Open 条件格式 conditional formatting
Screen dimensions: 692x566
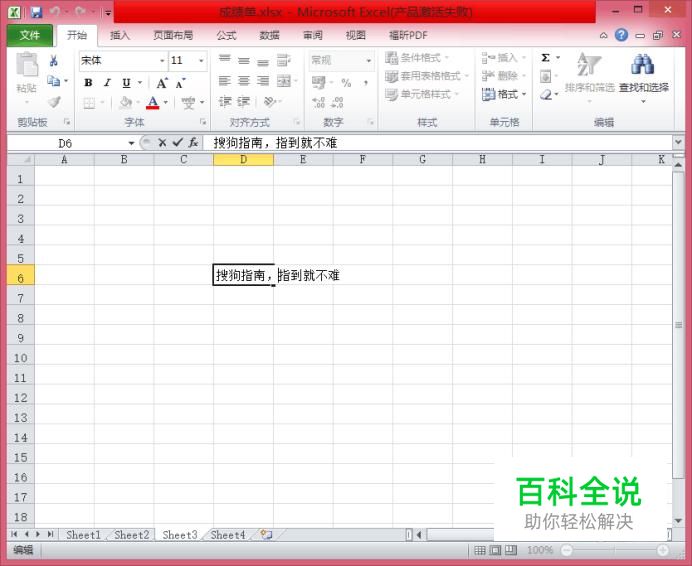(417, 58)
